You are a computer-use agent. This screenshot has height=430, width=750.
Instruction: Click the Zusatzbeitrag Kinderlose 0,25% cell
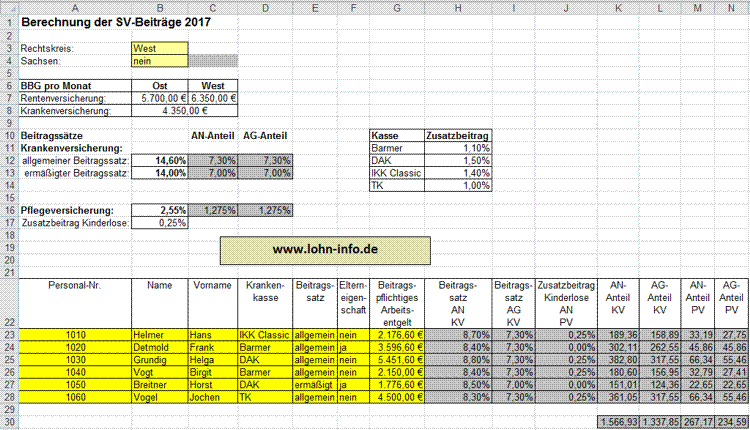tap(160, 222)
